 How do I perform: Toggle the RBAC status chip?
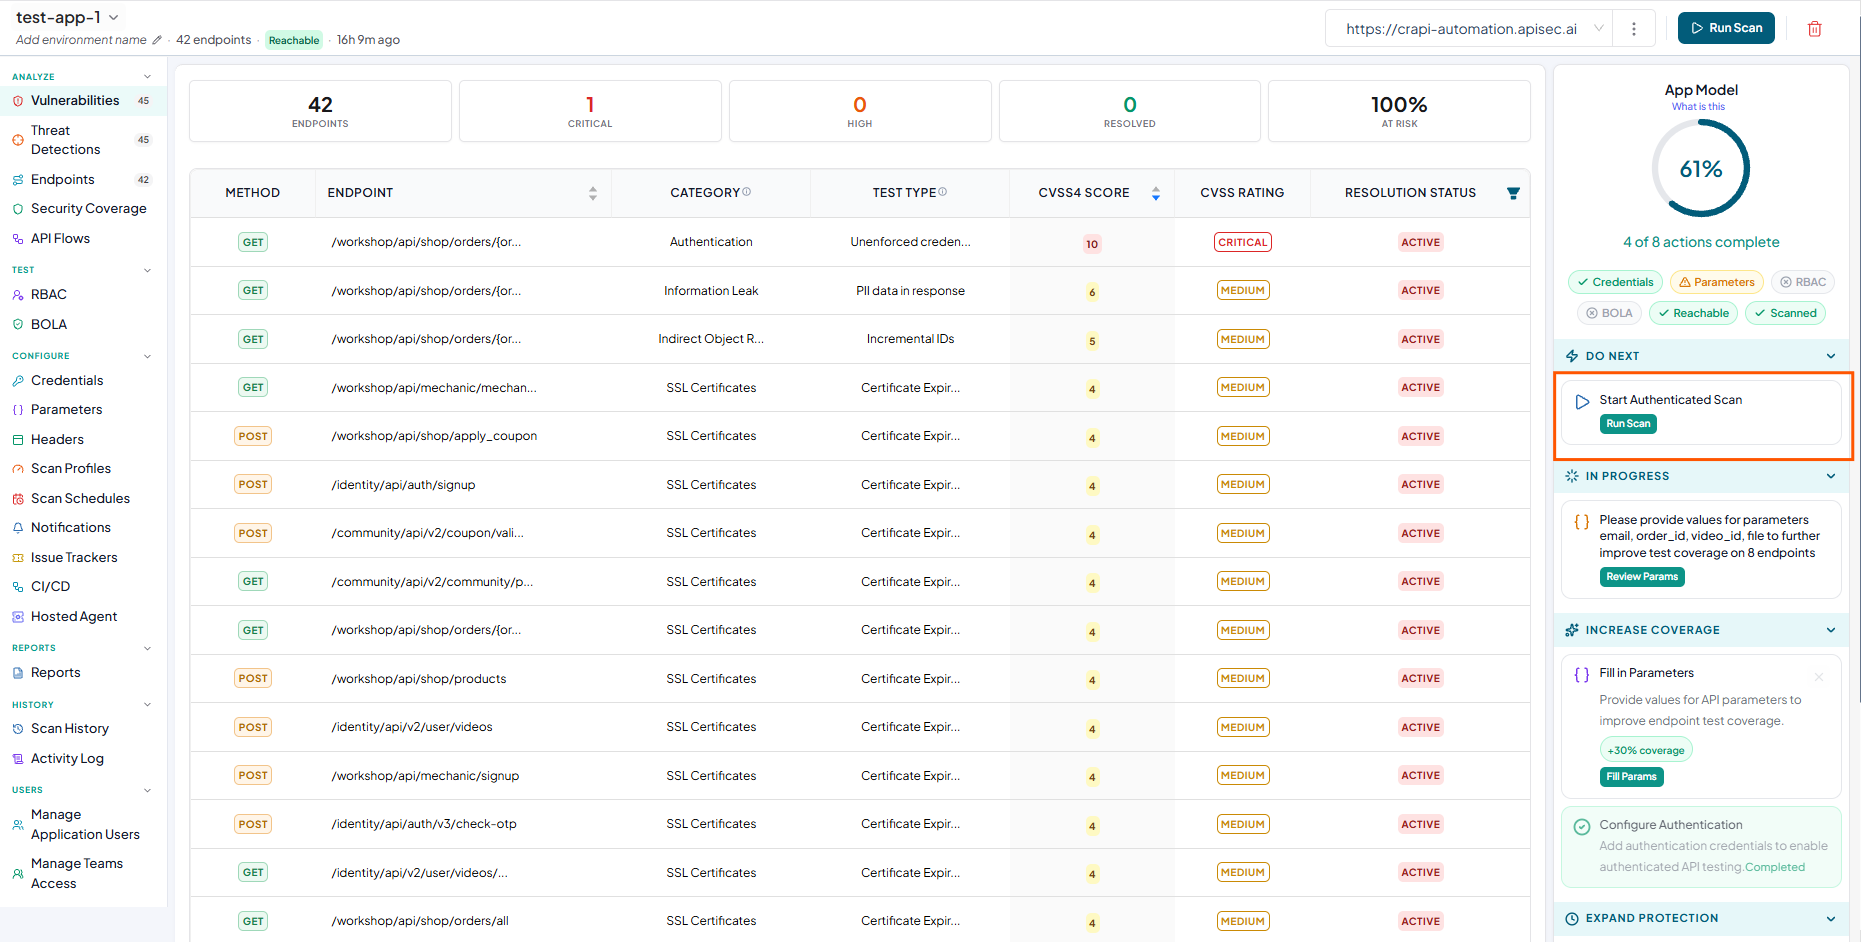pyautogui.click(x=1803, y=282)
